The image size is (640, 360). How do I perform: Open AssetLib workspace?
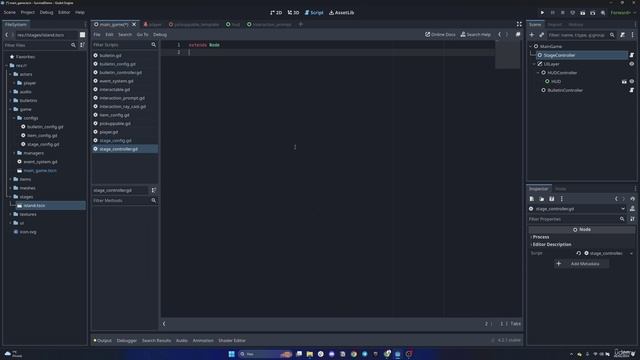(342, 13)
